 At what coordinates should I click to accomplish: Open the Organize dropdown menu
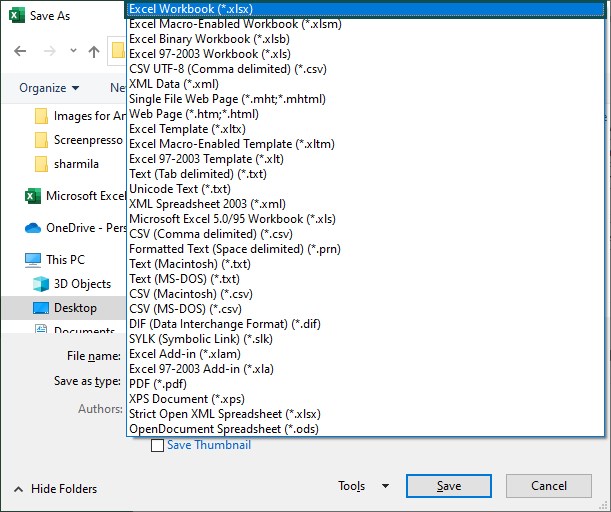click(49, 88)
